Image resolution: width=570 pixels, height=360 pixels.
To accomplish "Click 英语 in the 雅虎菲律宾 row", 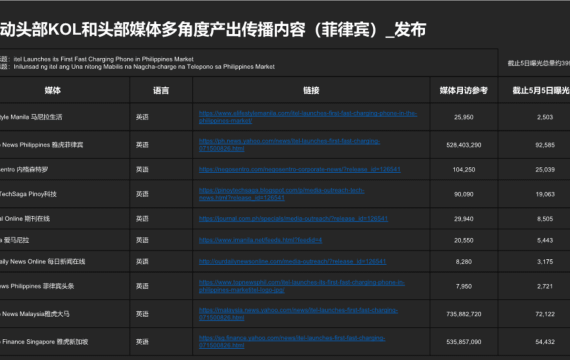I will point(142,145).
